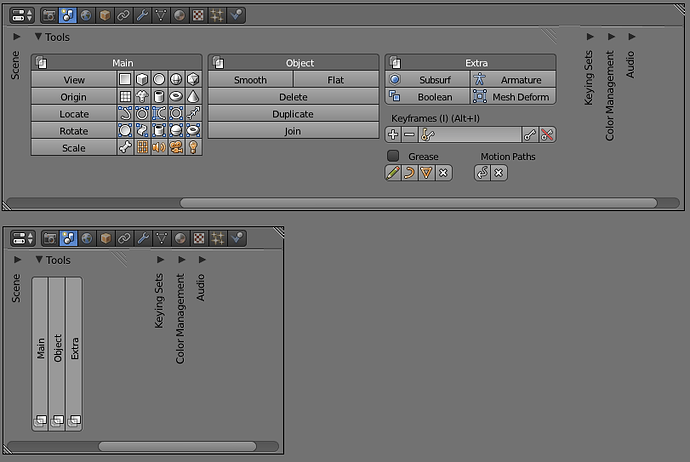This screenshot has width=690, height=462.
Task: Open Material tab in bottom header
Action: coord(180,238)
